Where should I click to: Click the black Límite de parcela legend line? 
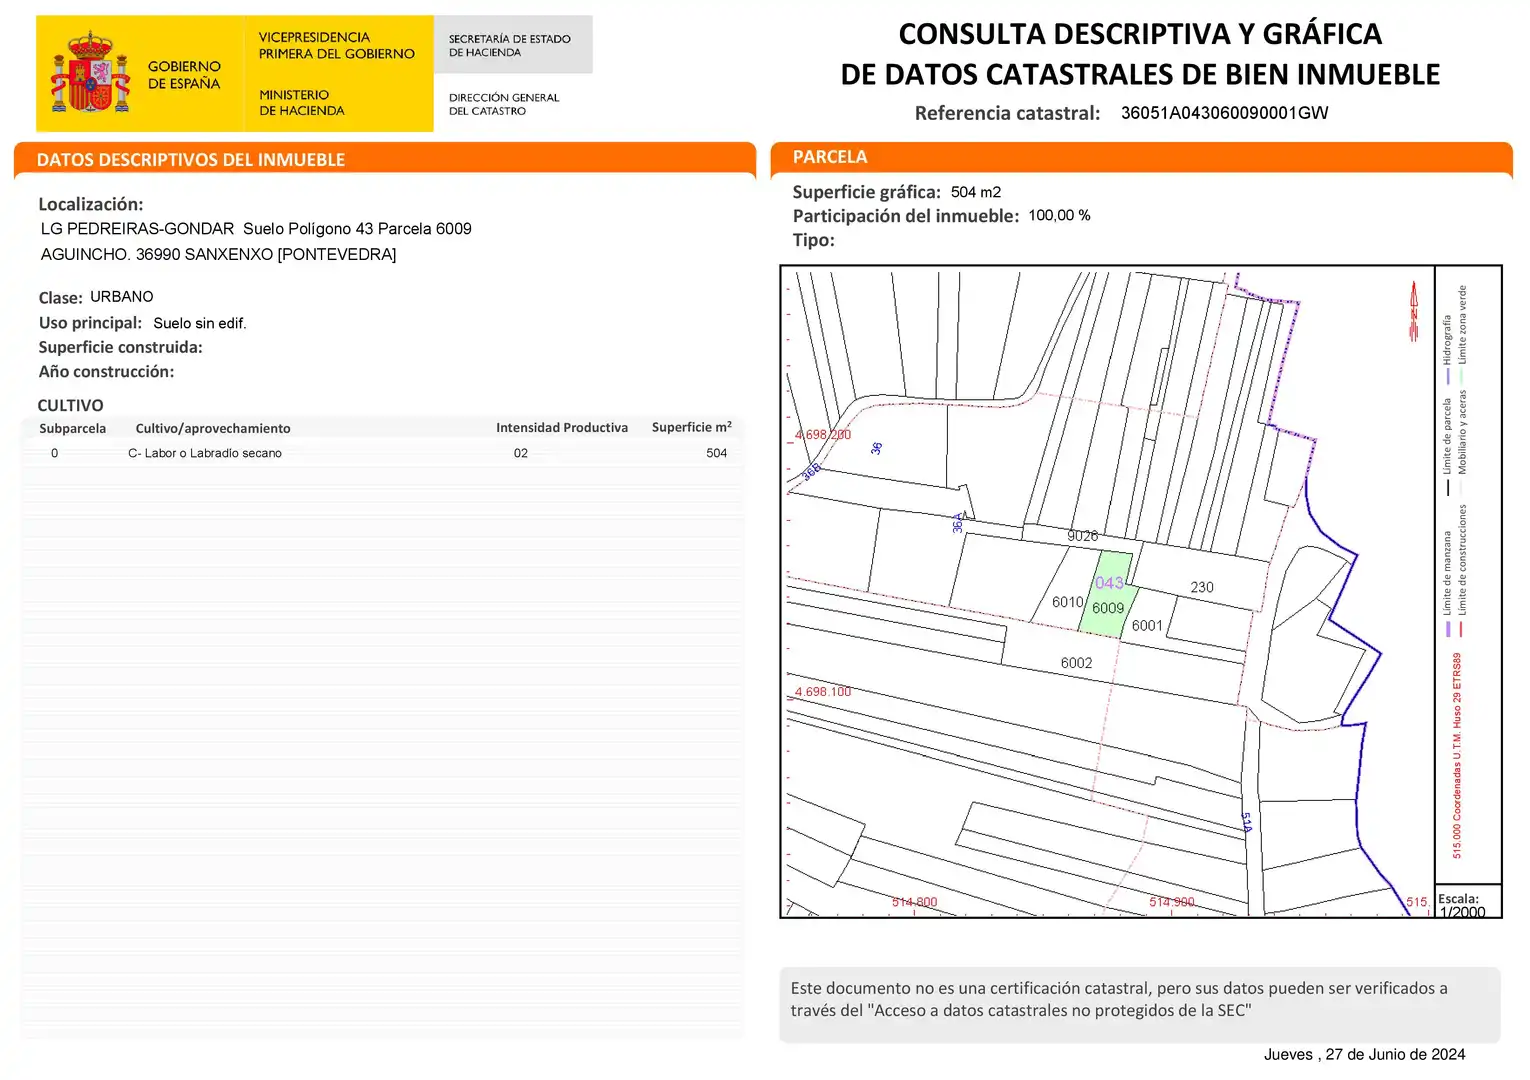pos(1448,487)
